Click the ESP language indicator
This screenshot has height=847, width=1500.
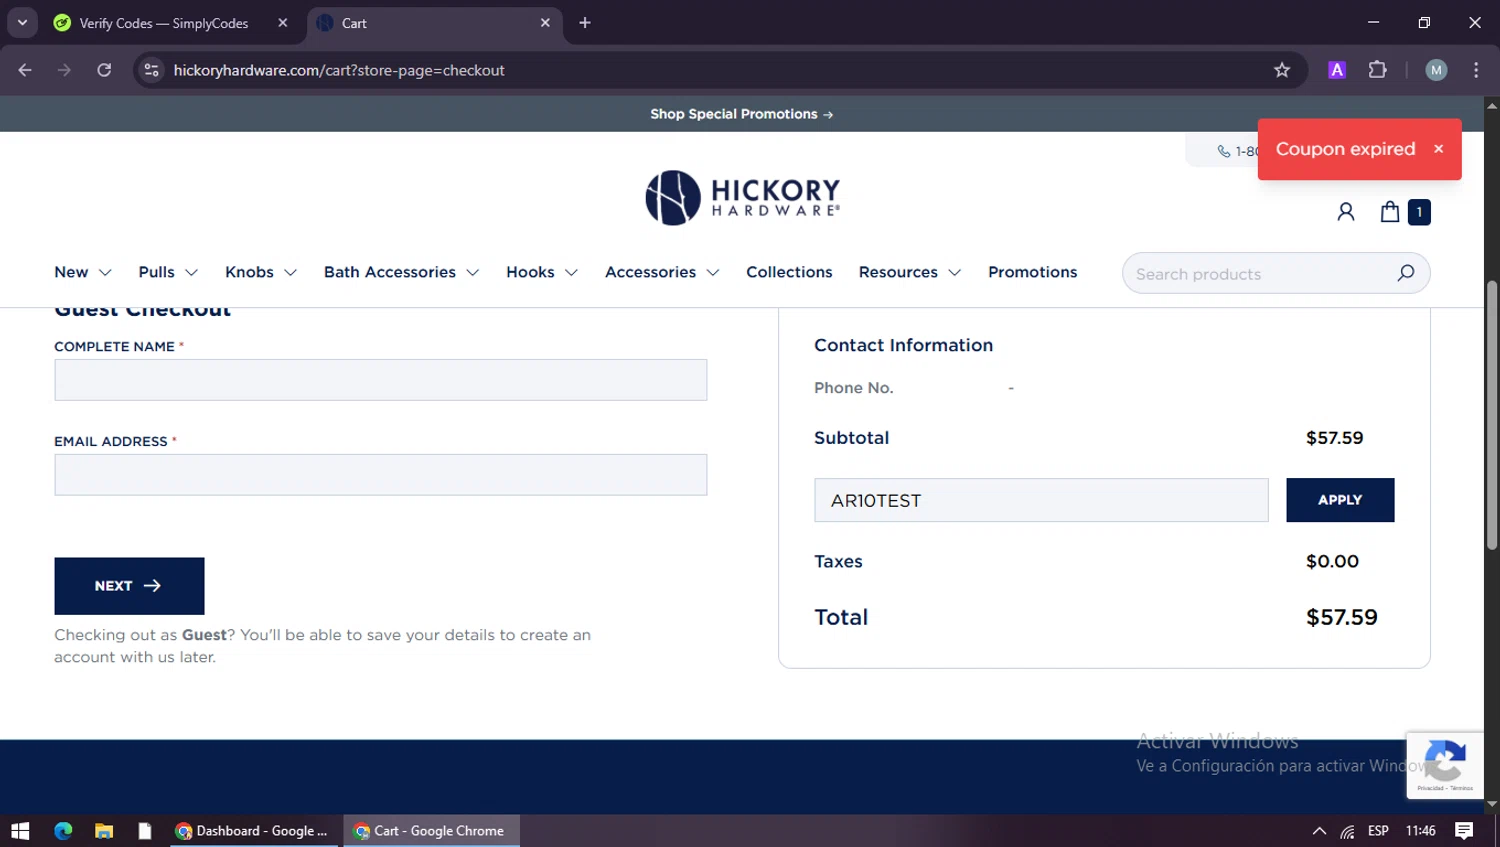[1378, 831]
